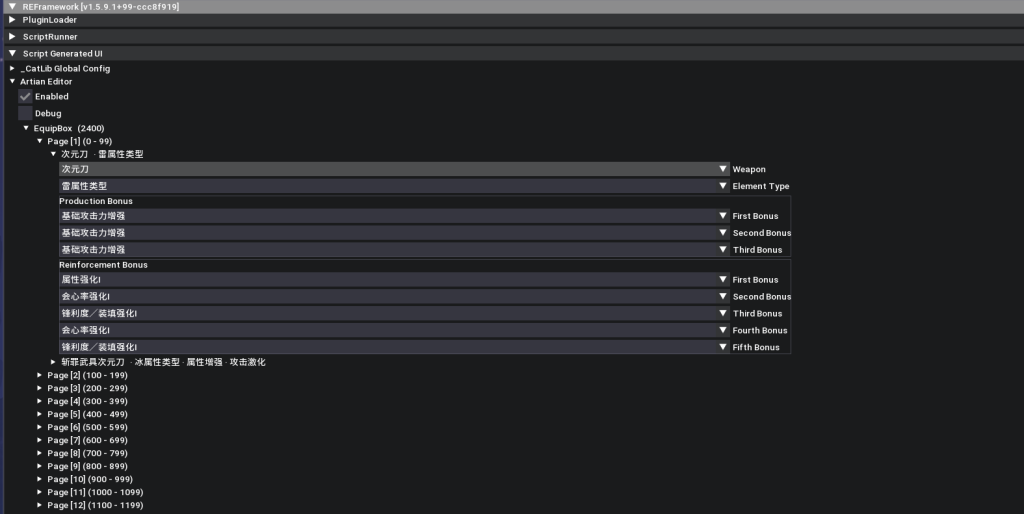Expand Page [2] (100 - 199)
This screenshot has height=514, width=1024.
[x=40, y=375]
